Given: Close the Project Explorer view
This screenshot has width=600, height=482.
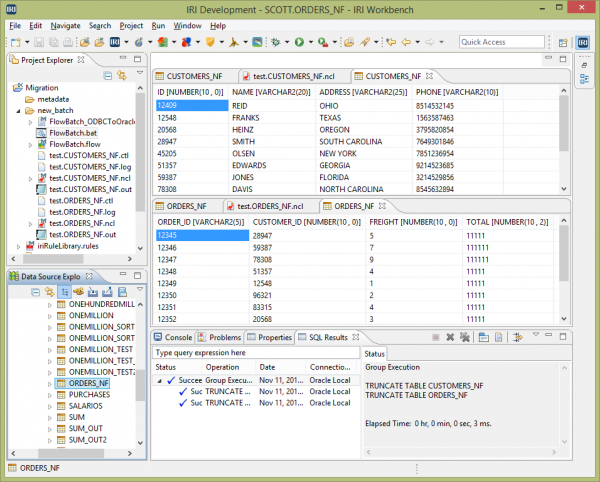Looking at the screenshot, I should [x=81, y=60].
